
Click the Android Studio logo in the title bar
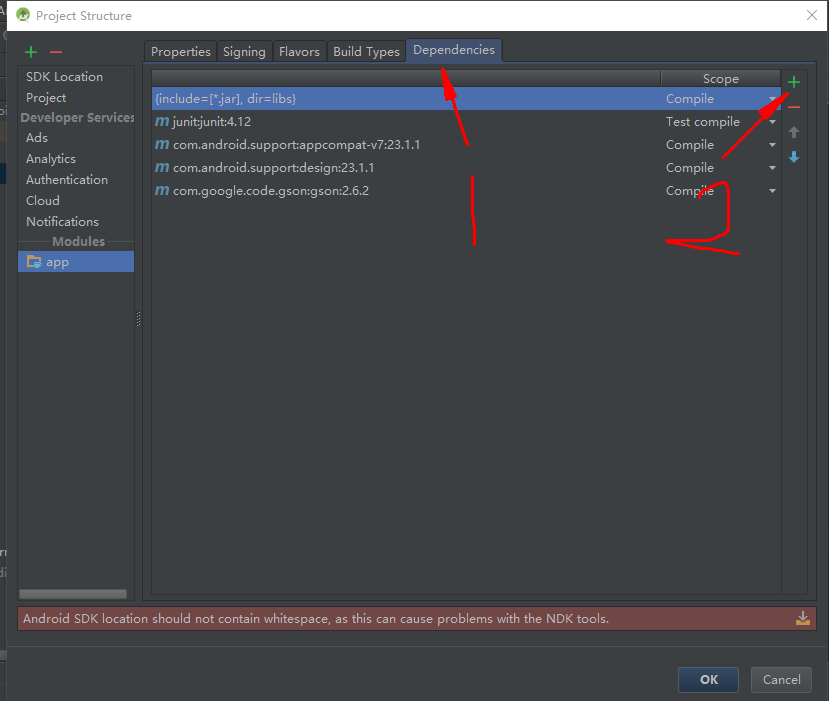(22, 15)
